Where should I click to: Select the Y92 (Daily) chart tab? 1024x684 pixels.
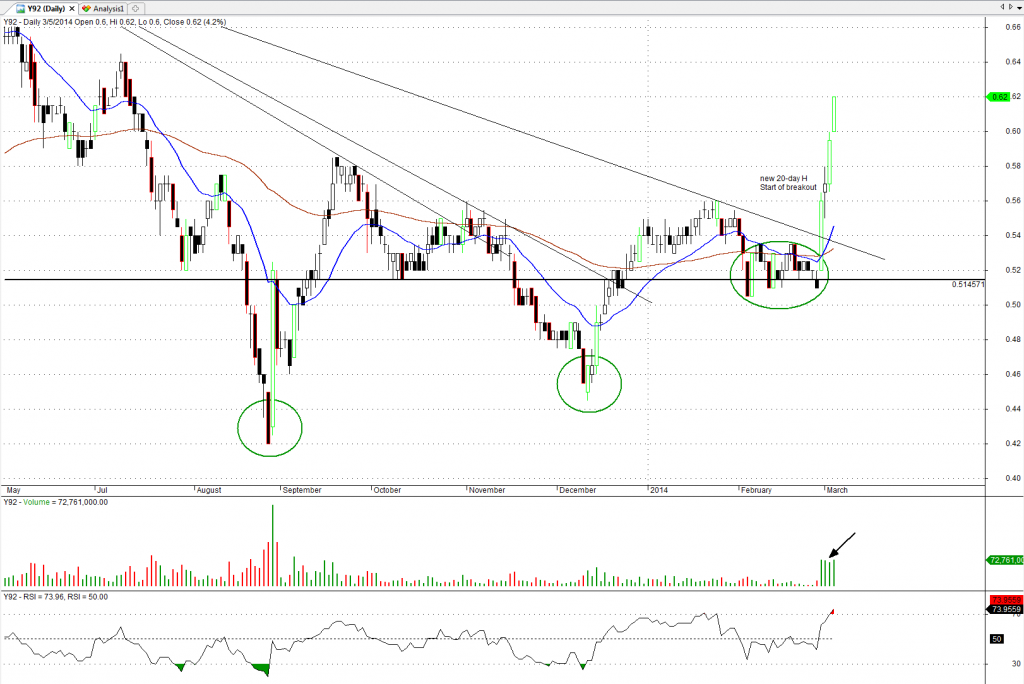45,7
